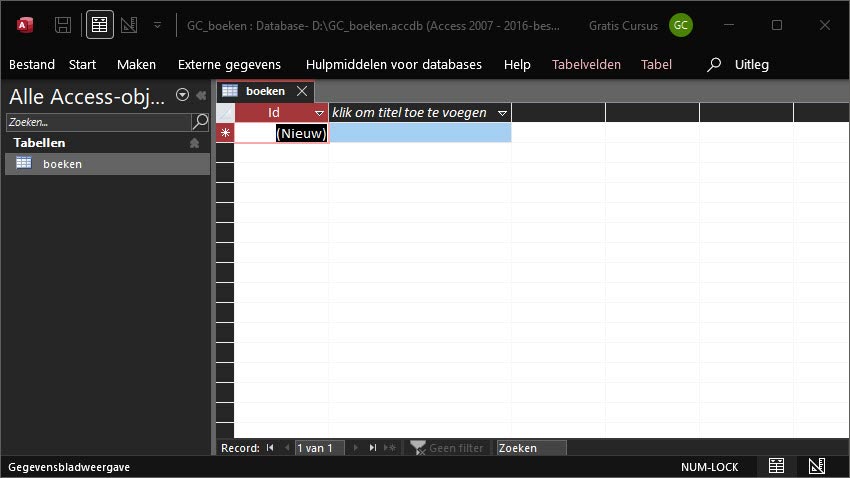
Task: Click the current record box '1 van 1'
Action: click(x=320, y=448)
